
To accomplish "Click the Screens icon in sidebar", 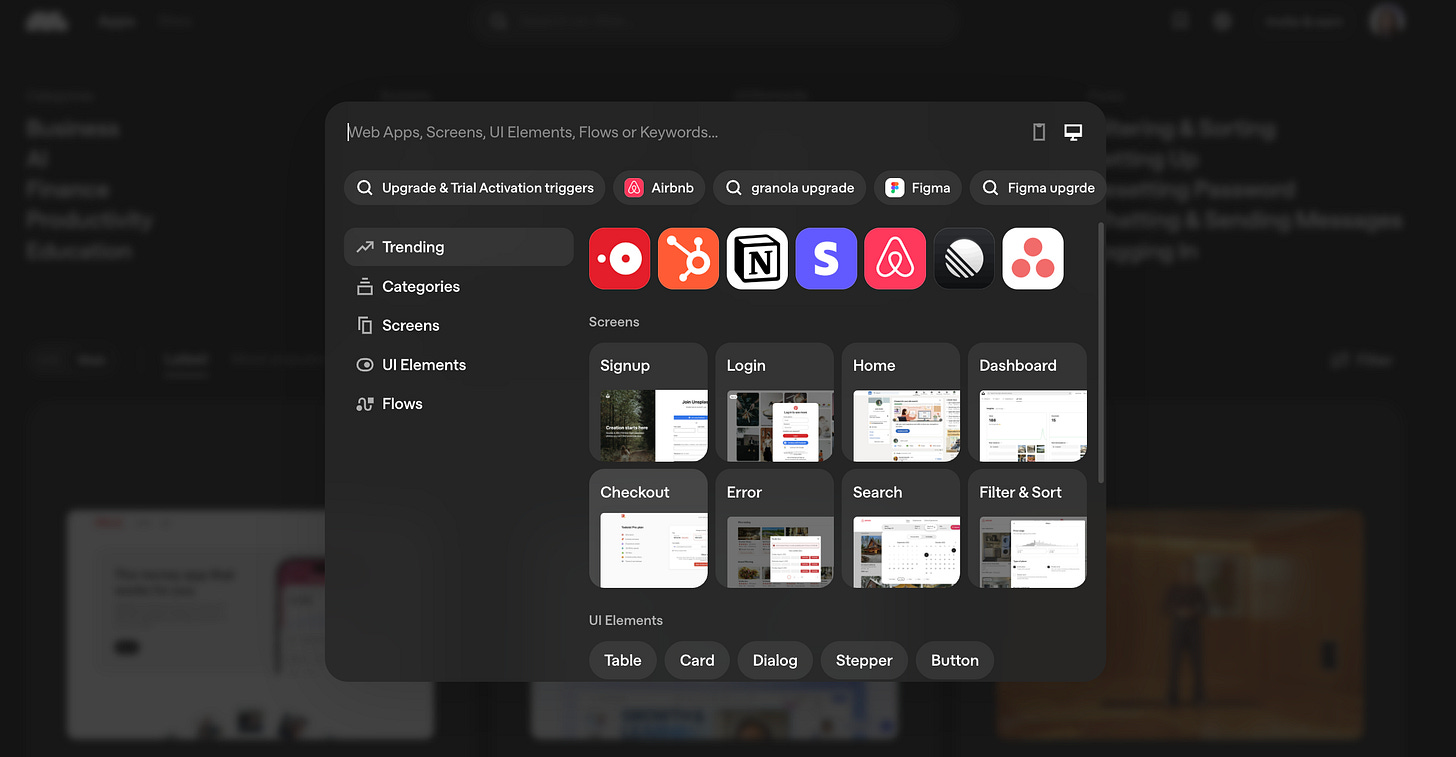I will point(365,325).
